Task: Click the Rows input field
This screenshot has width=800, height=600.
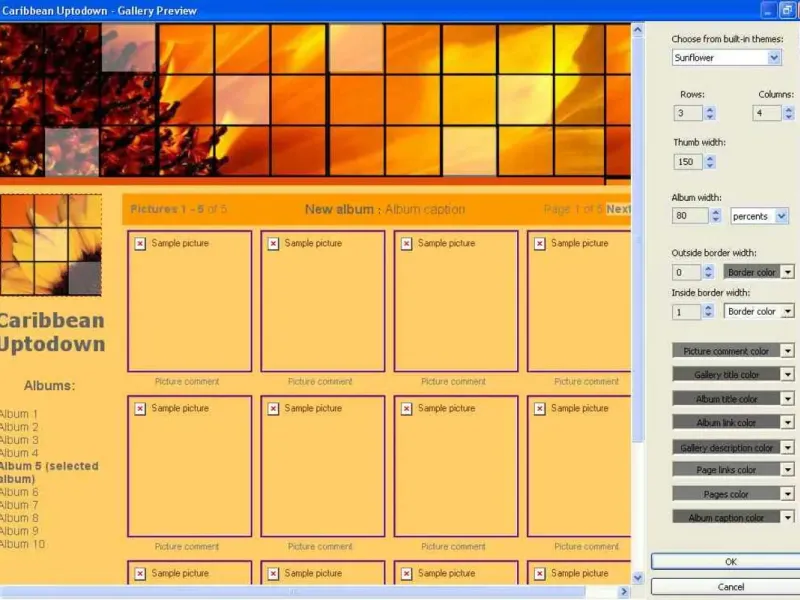Action: pyautogui.click(x=688, y=113)
